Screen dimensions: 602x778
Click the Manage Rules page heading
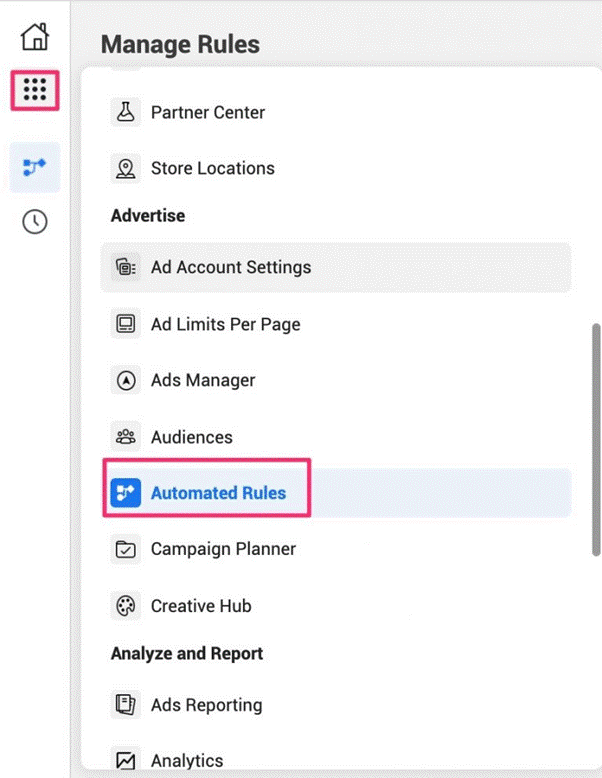click(x=180, y=44)
